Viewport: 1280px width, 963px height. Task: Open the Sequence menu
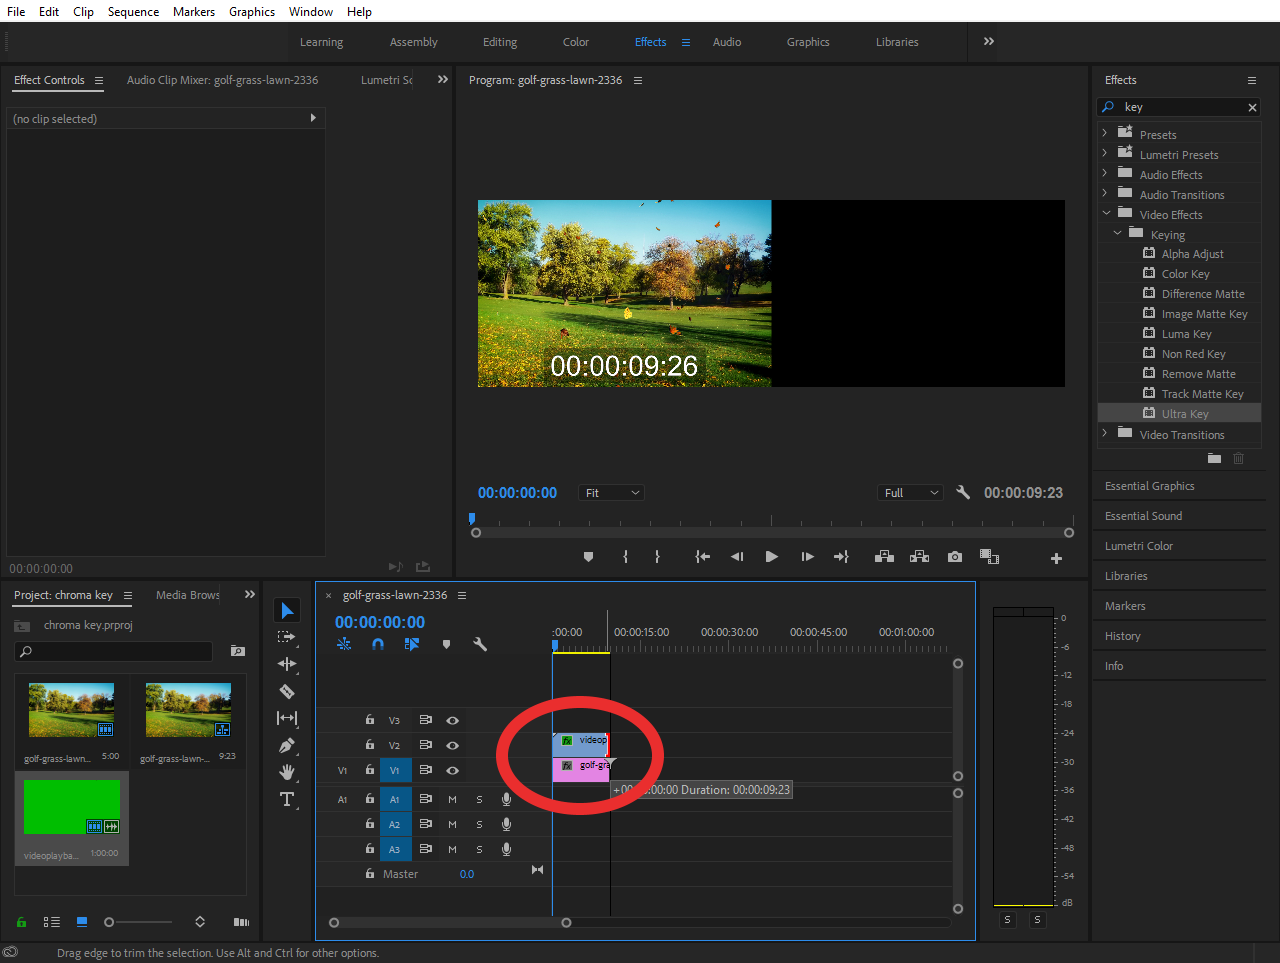point(133,11)
